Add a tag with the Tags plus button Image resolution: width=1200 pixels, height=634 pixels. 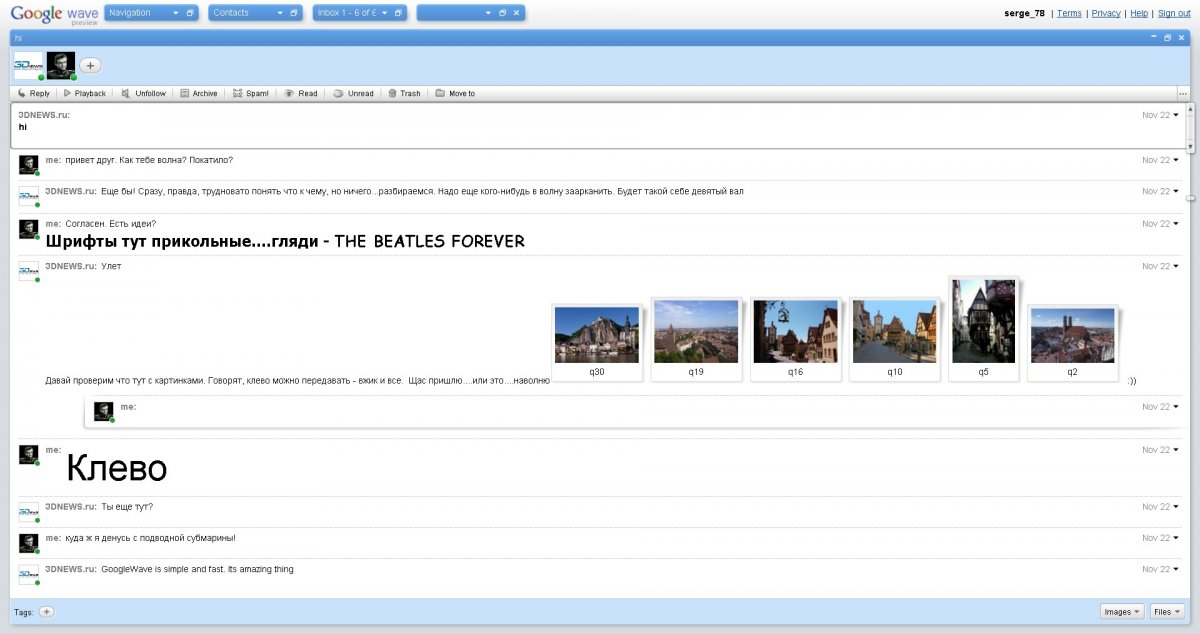pyautogui.click(x=46, y=611)
